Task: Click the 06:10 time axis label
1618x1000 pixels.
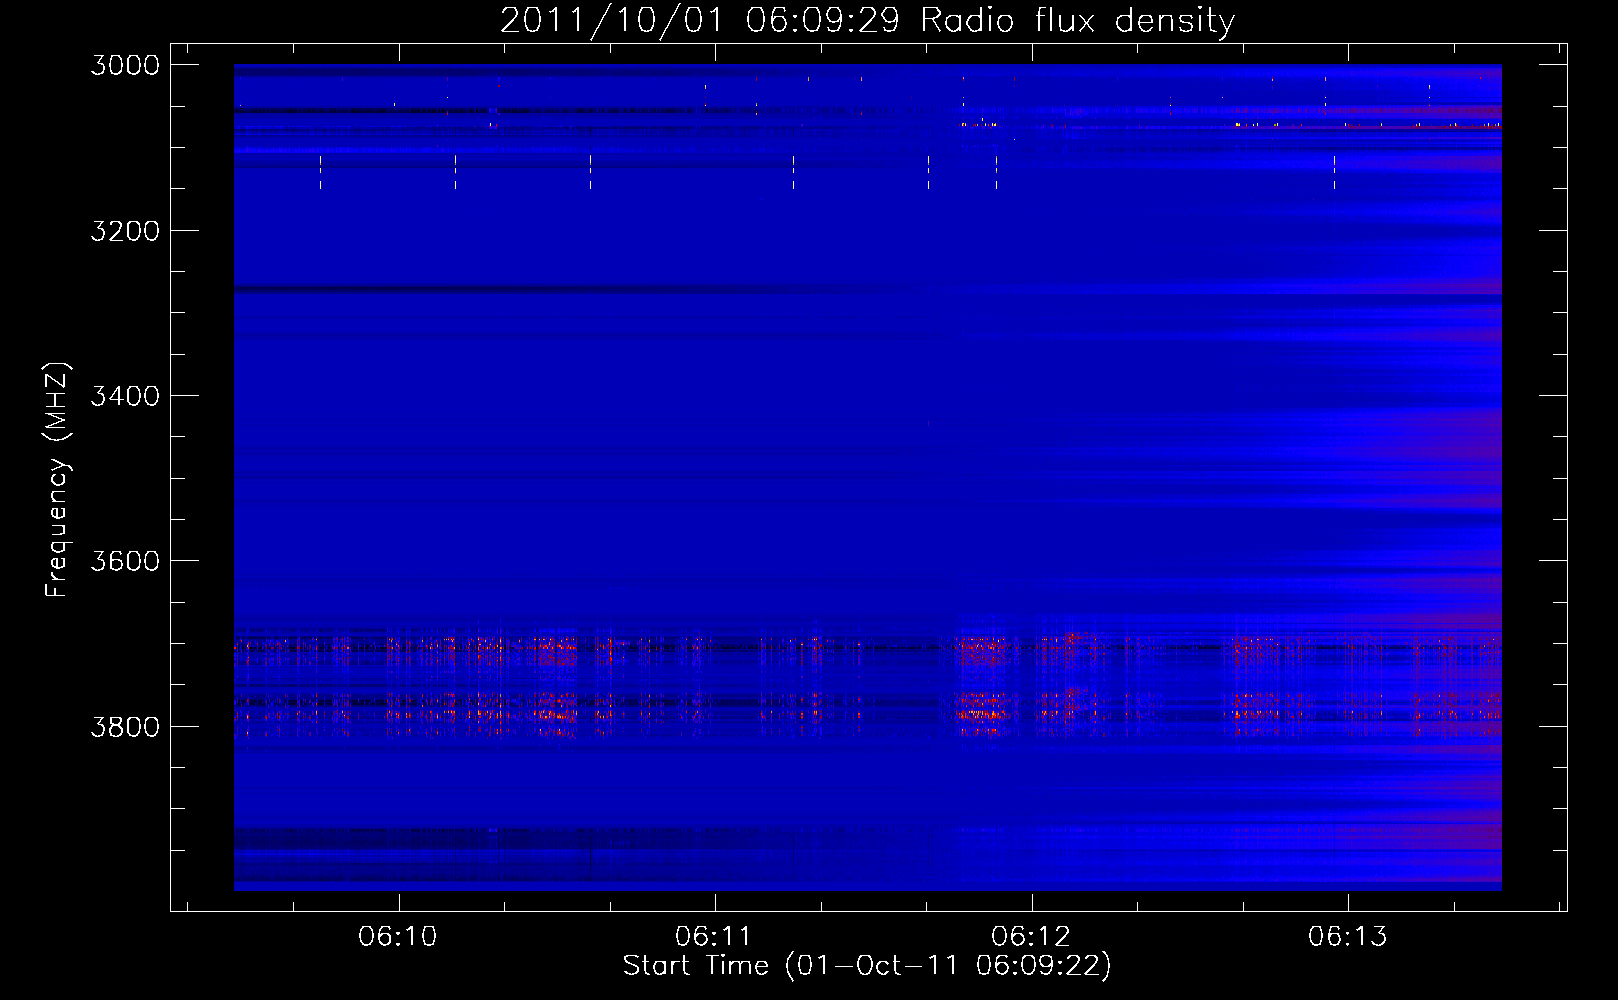Action: pos(398,937)
